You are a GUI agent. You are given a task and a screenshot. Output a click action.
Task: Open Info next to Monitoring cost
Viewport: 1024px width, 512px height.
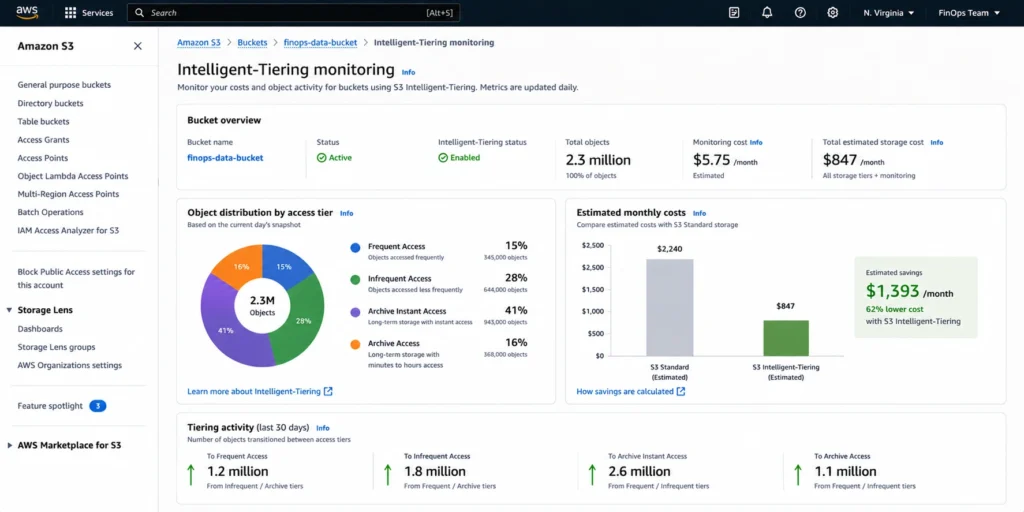coord(756,142)
